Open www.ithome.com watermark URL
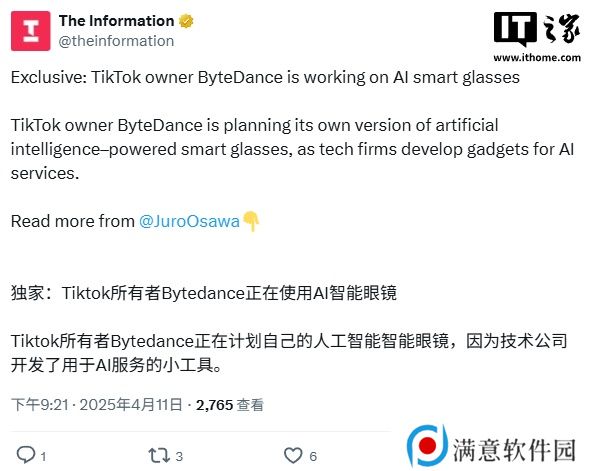The height and width of the screenshot is (471, 591). [x=537, y=58]
